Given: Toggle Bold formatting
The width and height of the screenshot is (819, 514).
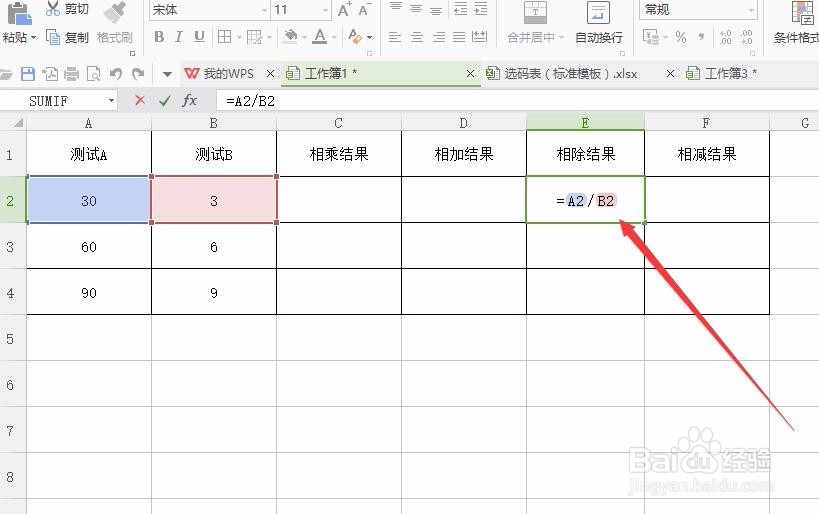Looking at the screenshot, I should 159,37.
